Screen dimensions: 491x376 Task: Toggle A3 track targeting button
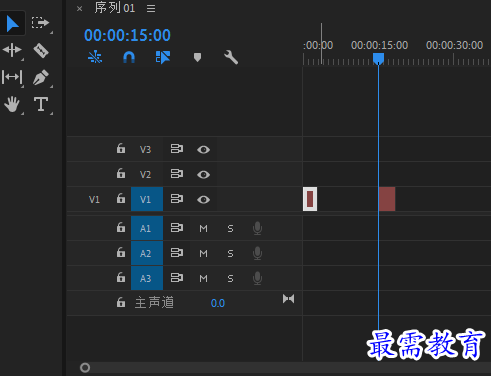(147, 278)
